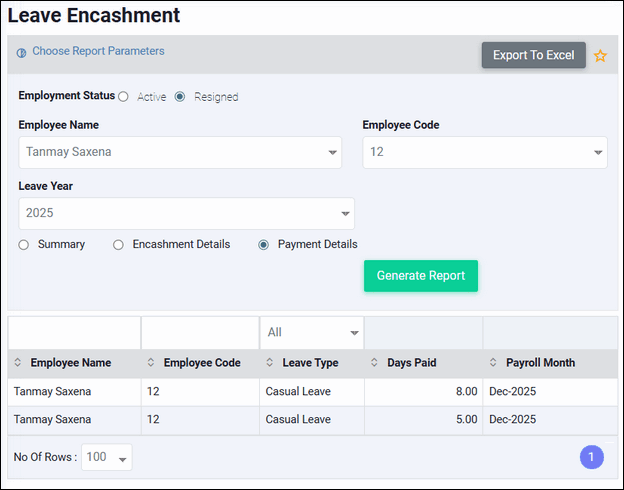
Task: Sort by Employee Code column icon
Action: click(x=151, y=363)
